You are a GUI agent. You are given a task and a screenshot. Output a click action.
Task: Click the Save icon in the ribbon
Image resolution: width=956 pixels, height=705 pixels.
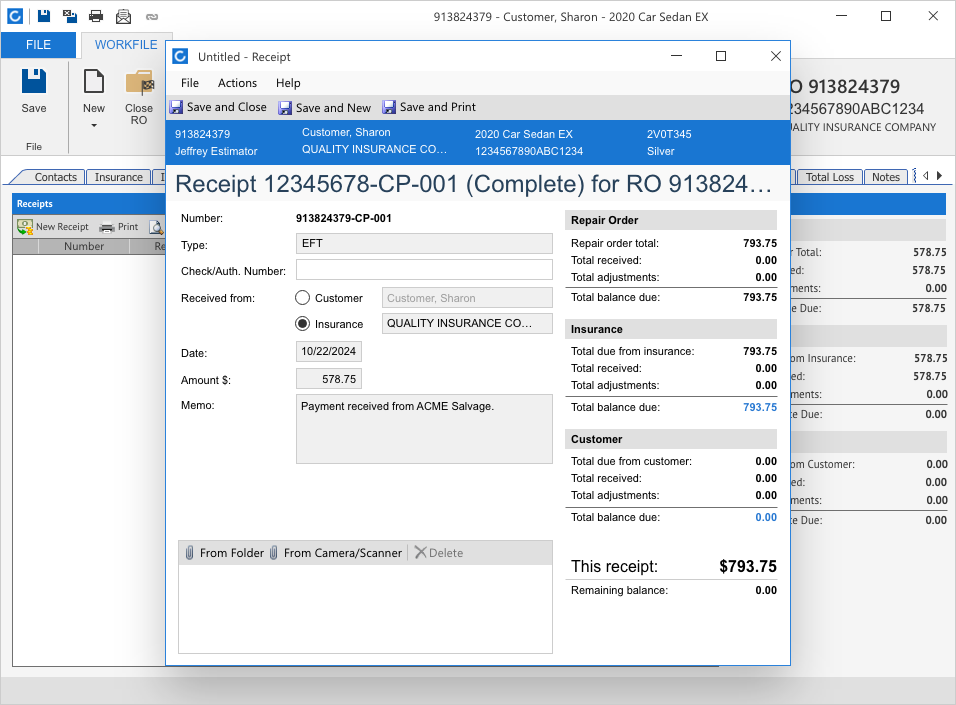coord(34,83)
